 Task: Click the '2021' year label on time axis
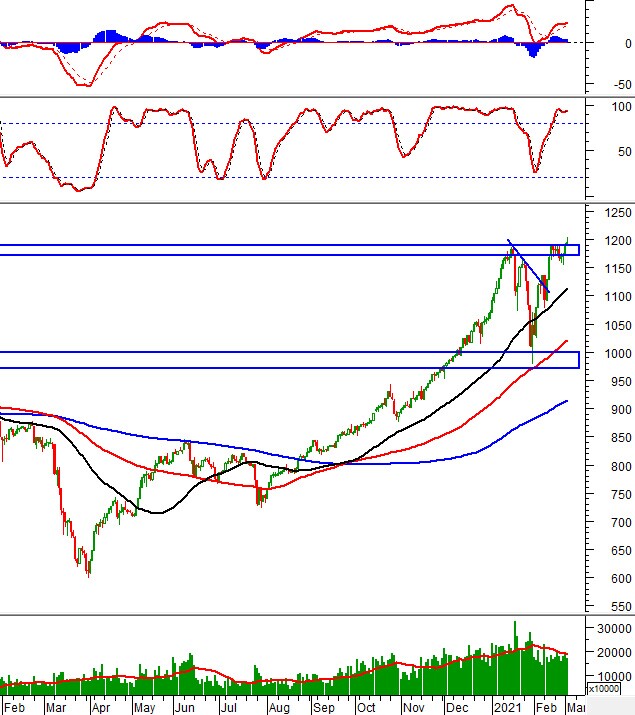[x=508, y=708]
